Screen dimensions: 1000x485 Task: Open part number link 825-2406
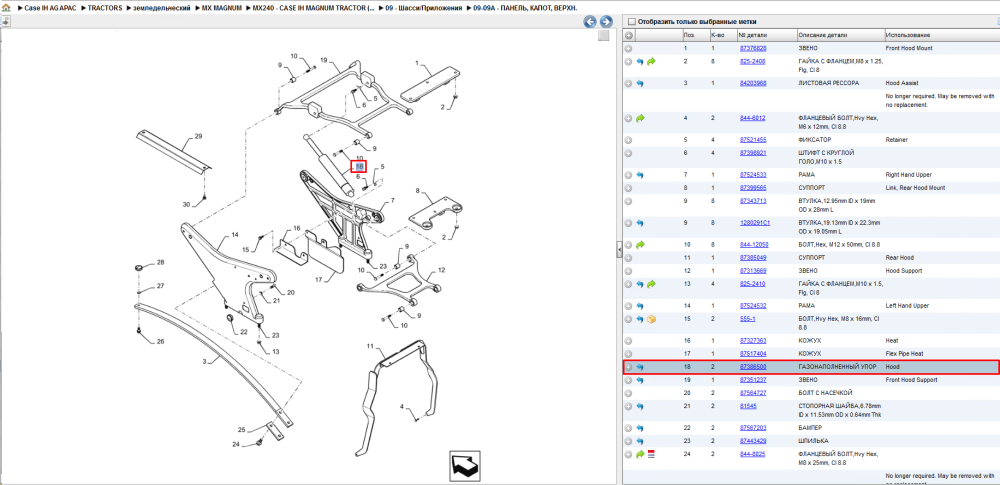(x=752, y=61)
